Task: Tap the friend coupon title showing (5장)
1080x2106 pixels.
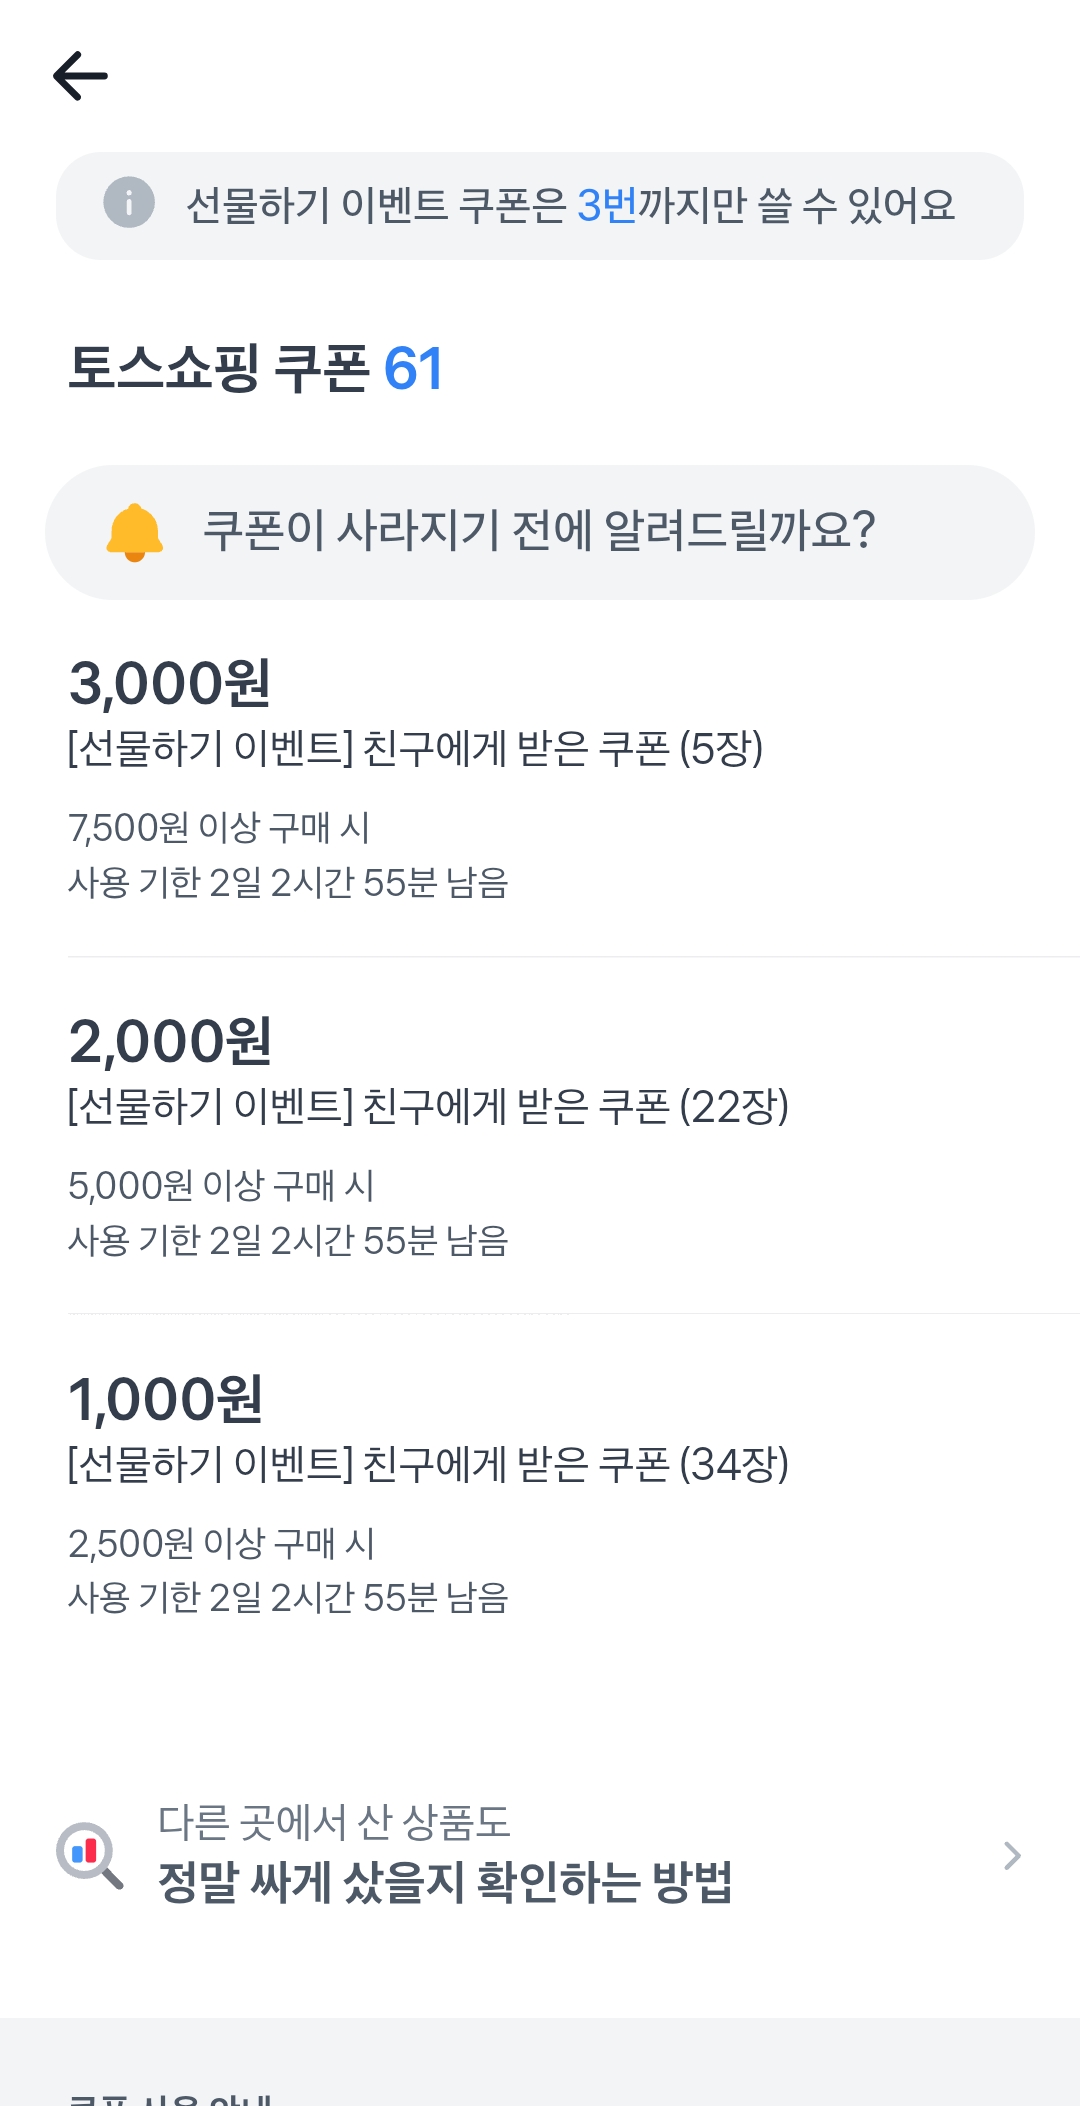Action: 415,749
